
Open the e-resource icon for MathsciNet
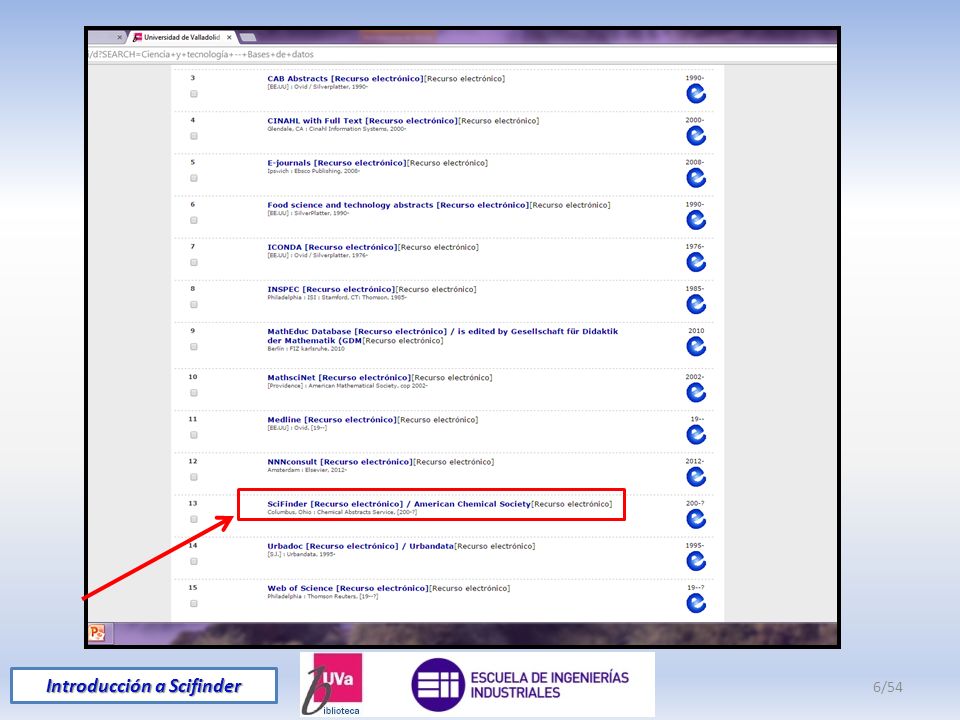pos(696,393)
